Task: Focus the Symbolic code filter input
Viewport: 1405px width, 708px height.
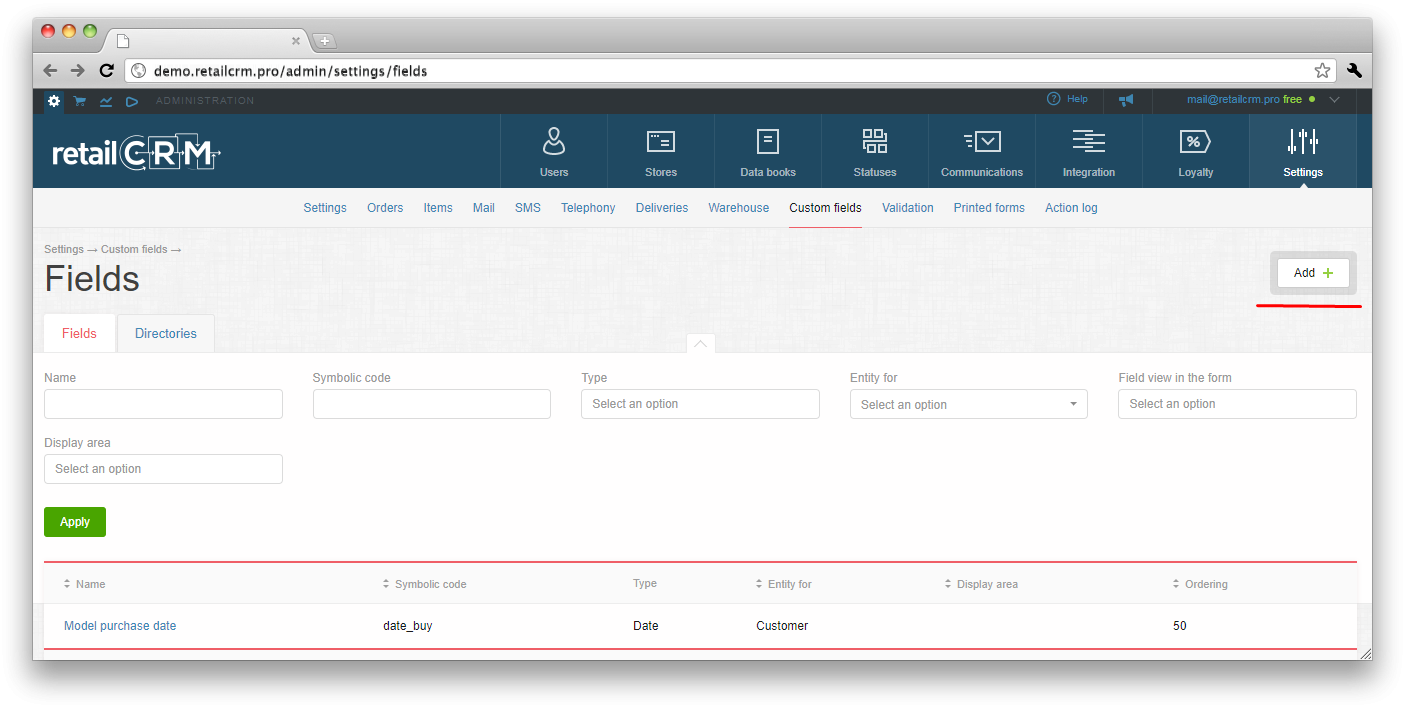Action: click(432, 404)
